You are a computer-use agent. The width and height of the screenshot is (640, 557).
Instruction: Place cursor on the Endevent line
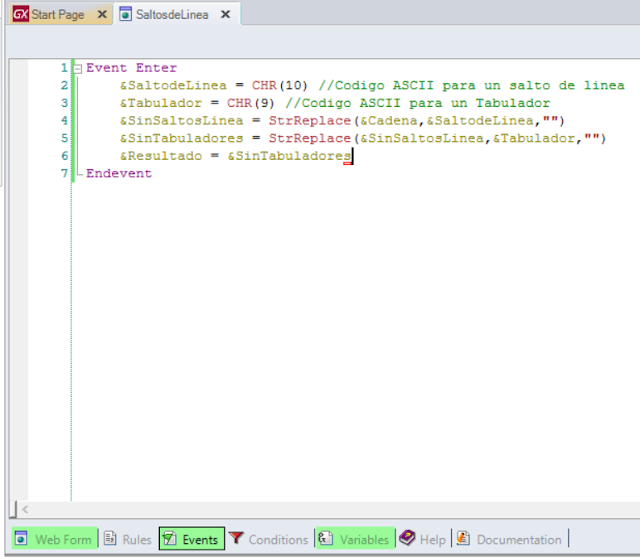(x=119, y=173)
